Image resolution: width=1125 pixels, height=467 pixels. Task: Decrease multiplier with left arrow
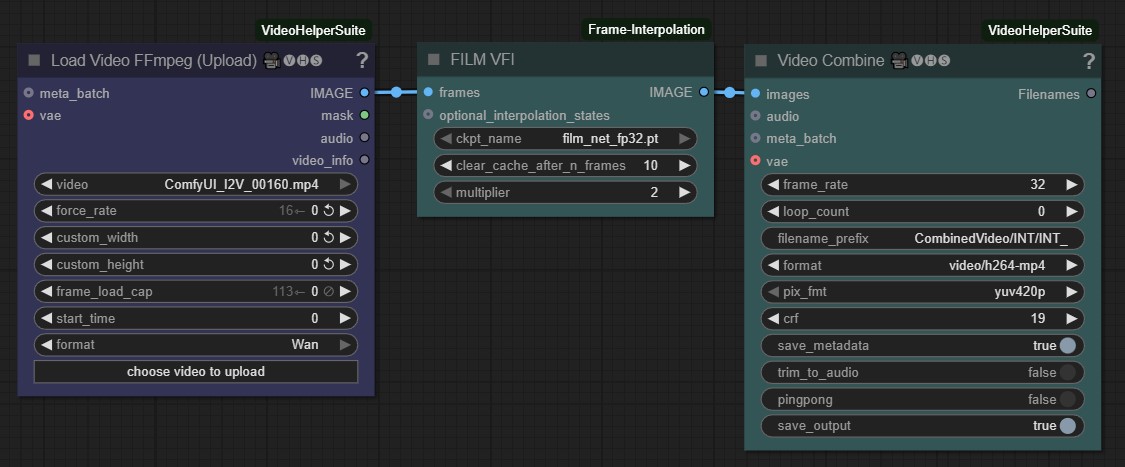[x=446, y=192]
